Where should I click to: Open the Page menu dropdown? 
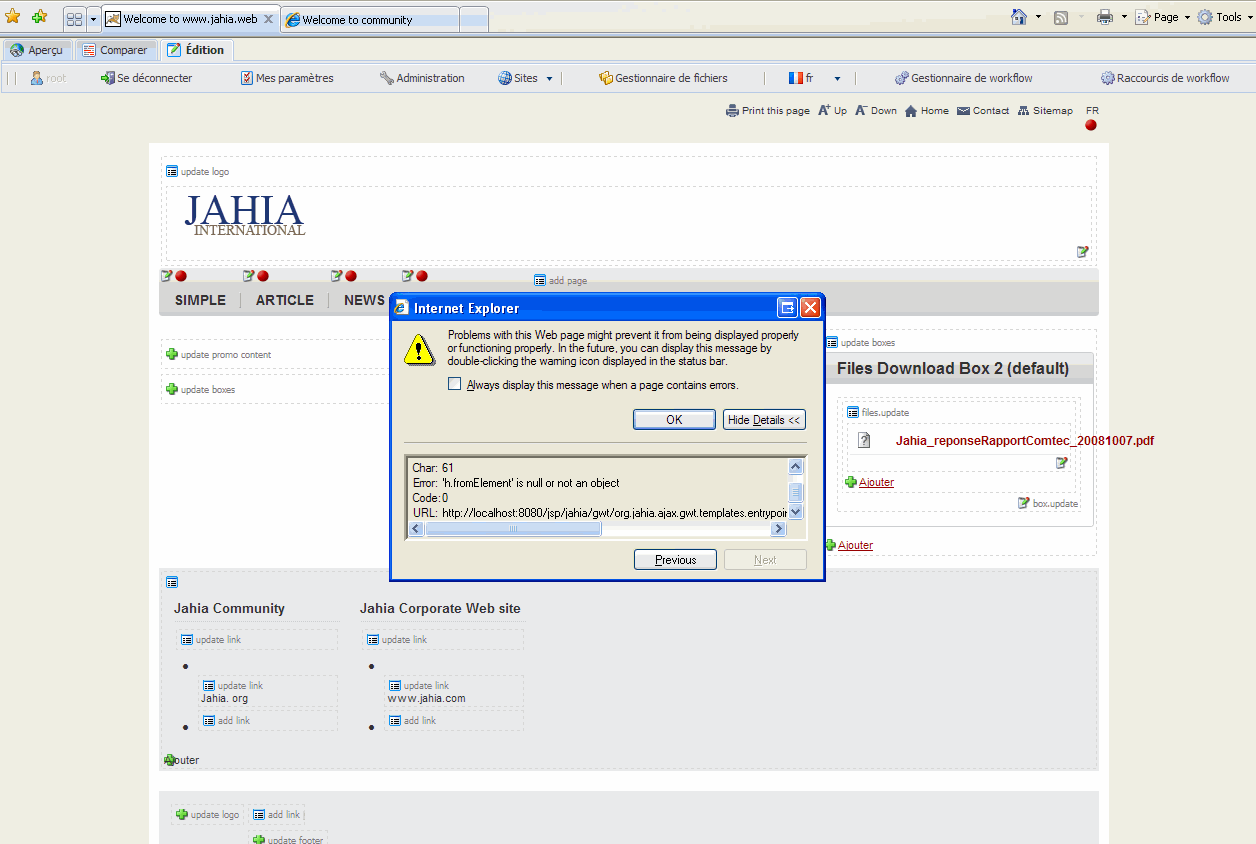pos(1164,17)
